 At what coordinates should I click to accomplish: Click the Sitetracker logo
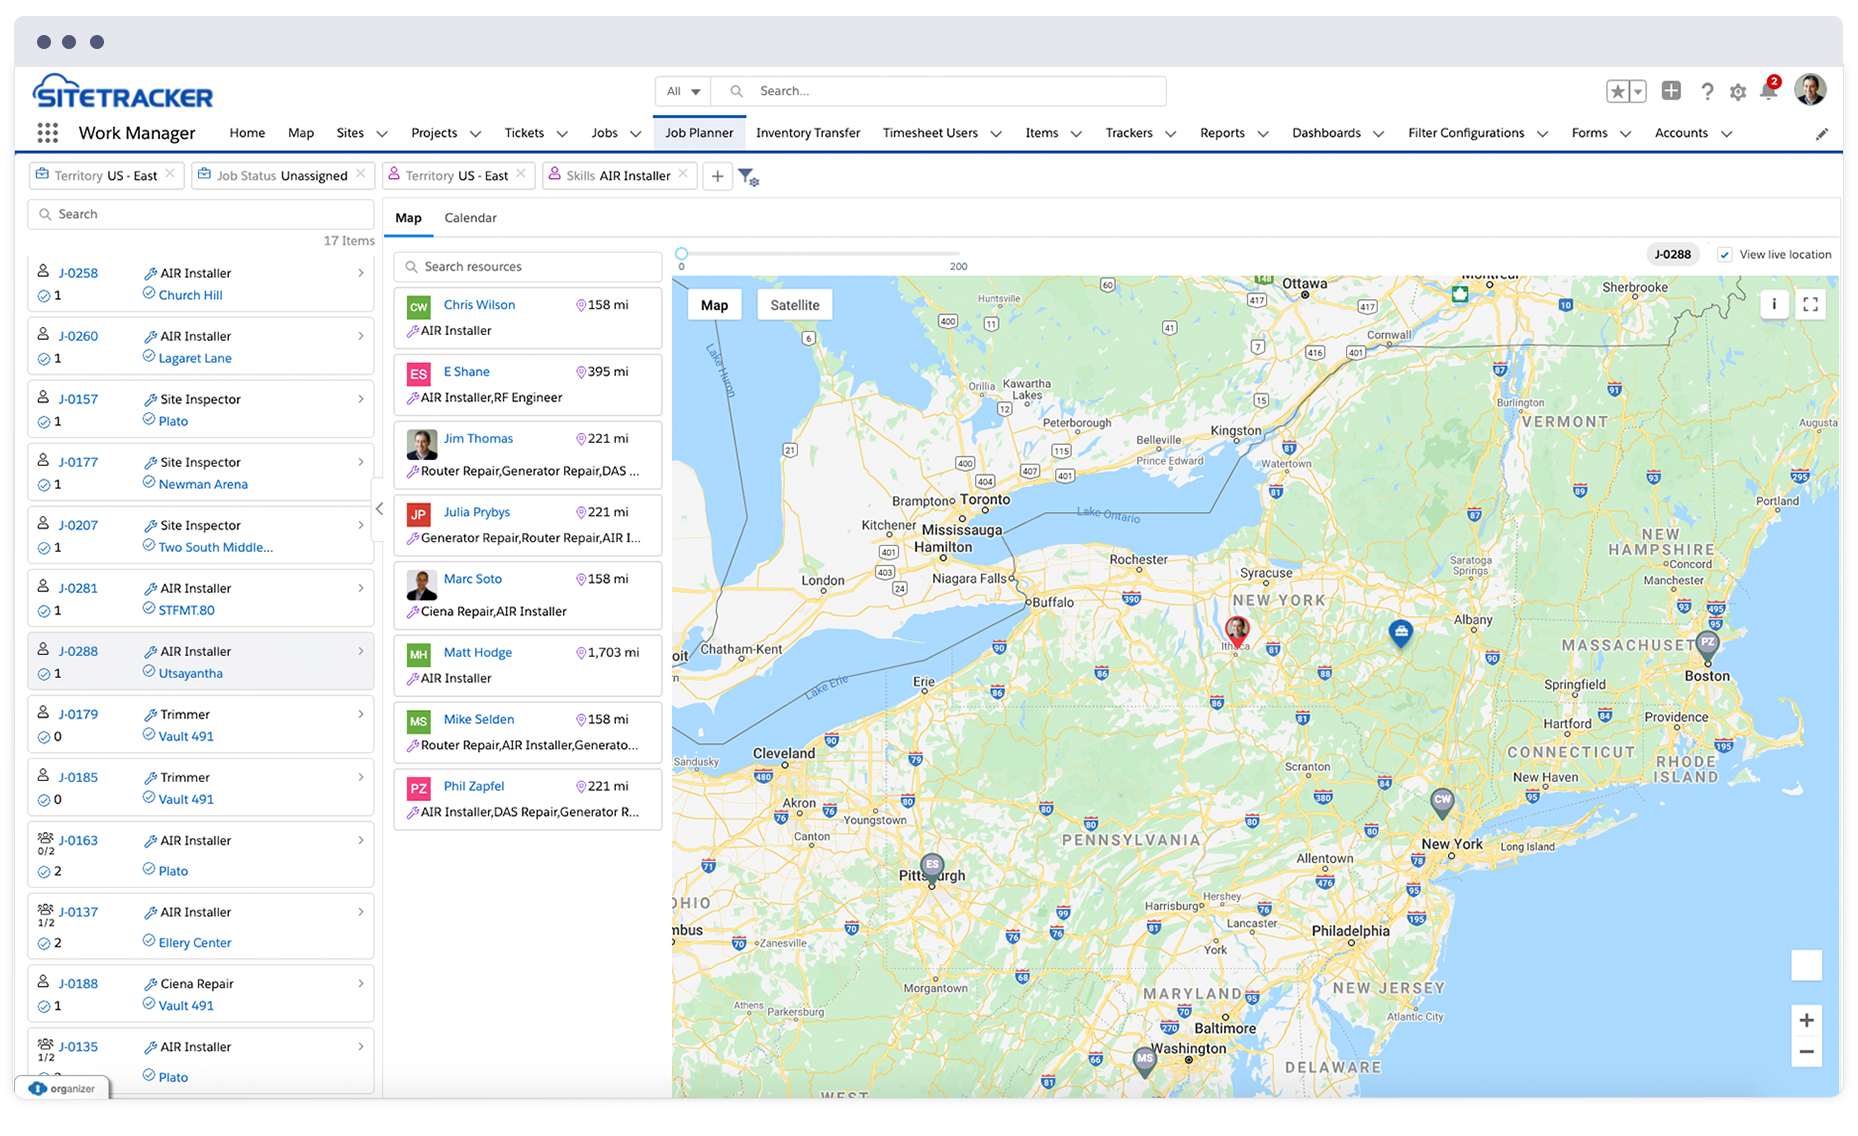pyautogui.click(x=122, y=92)
